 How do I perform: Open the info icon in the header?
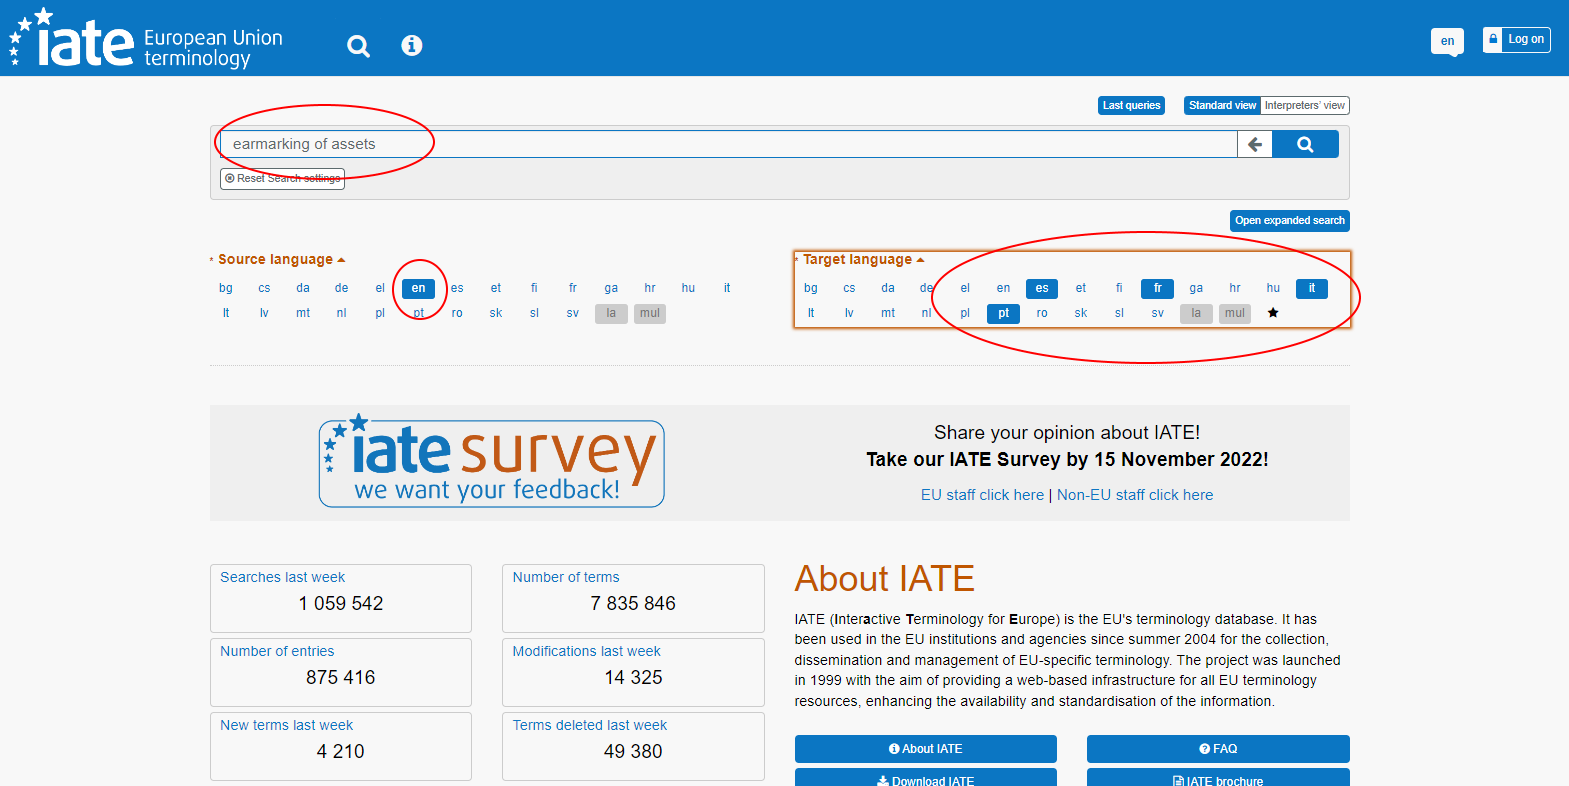coord(411,46)
